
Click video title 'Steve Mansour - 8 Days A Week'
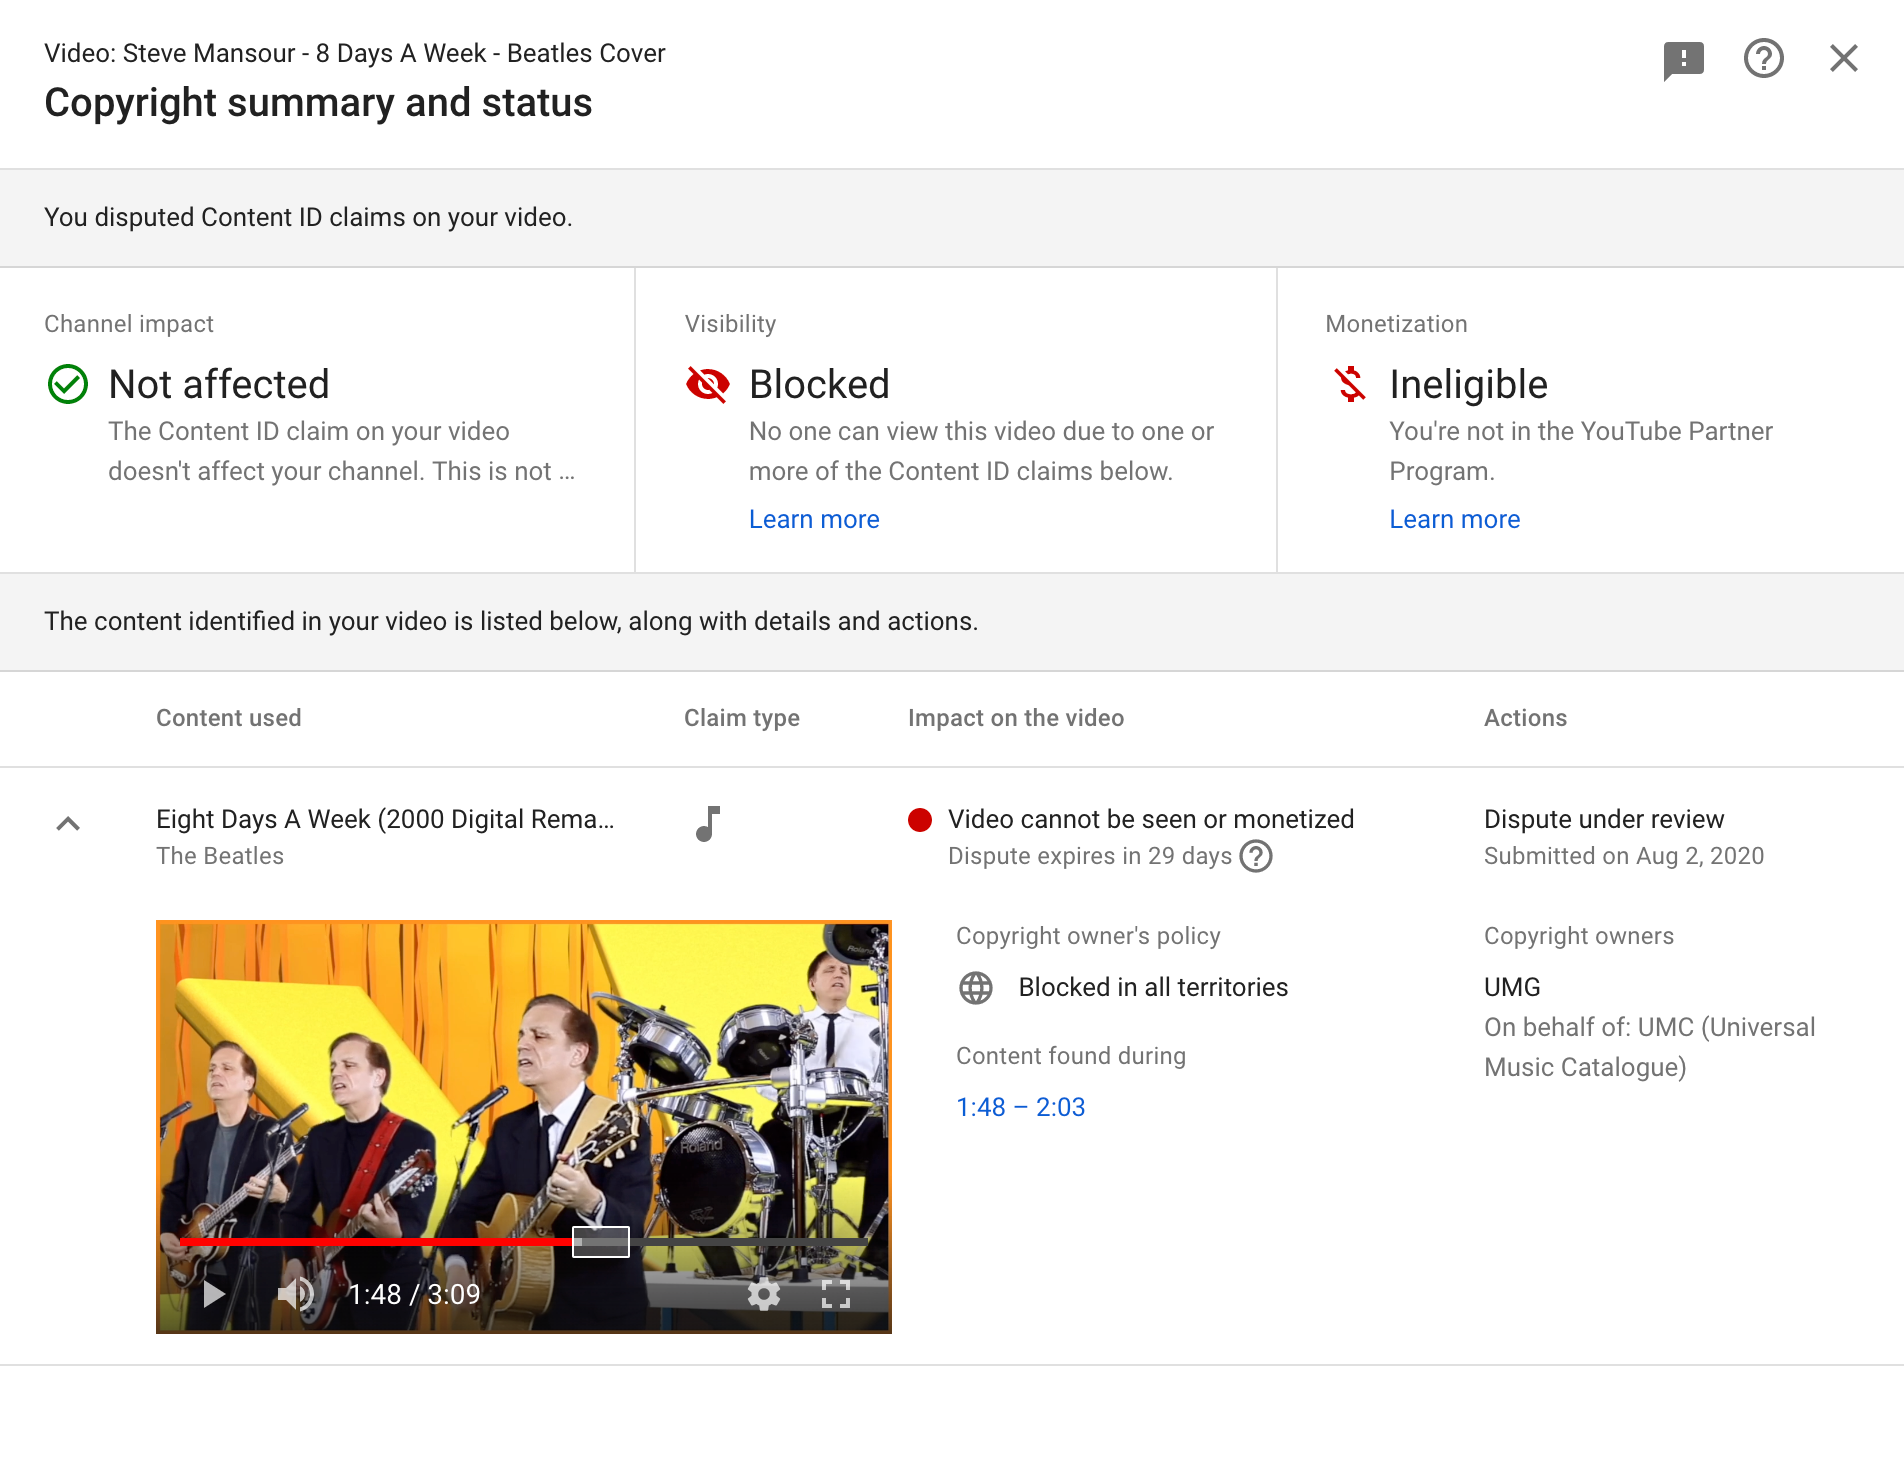click(304, 53)
